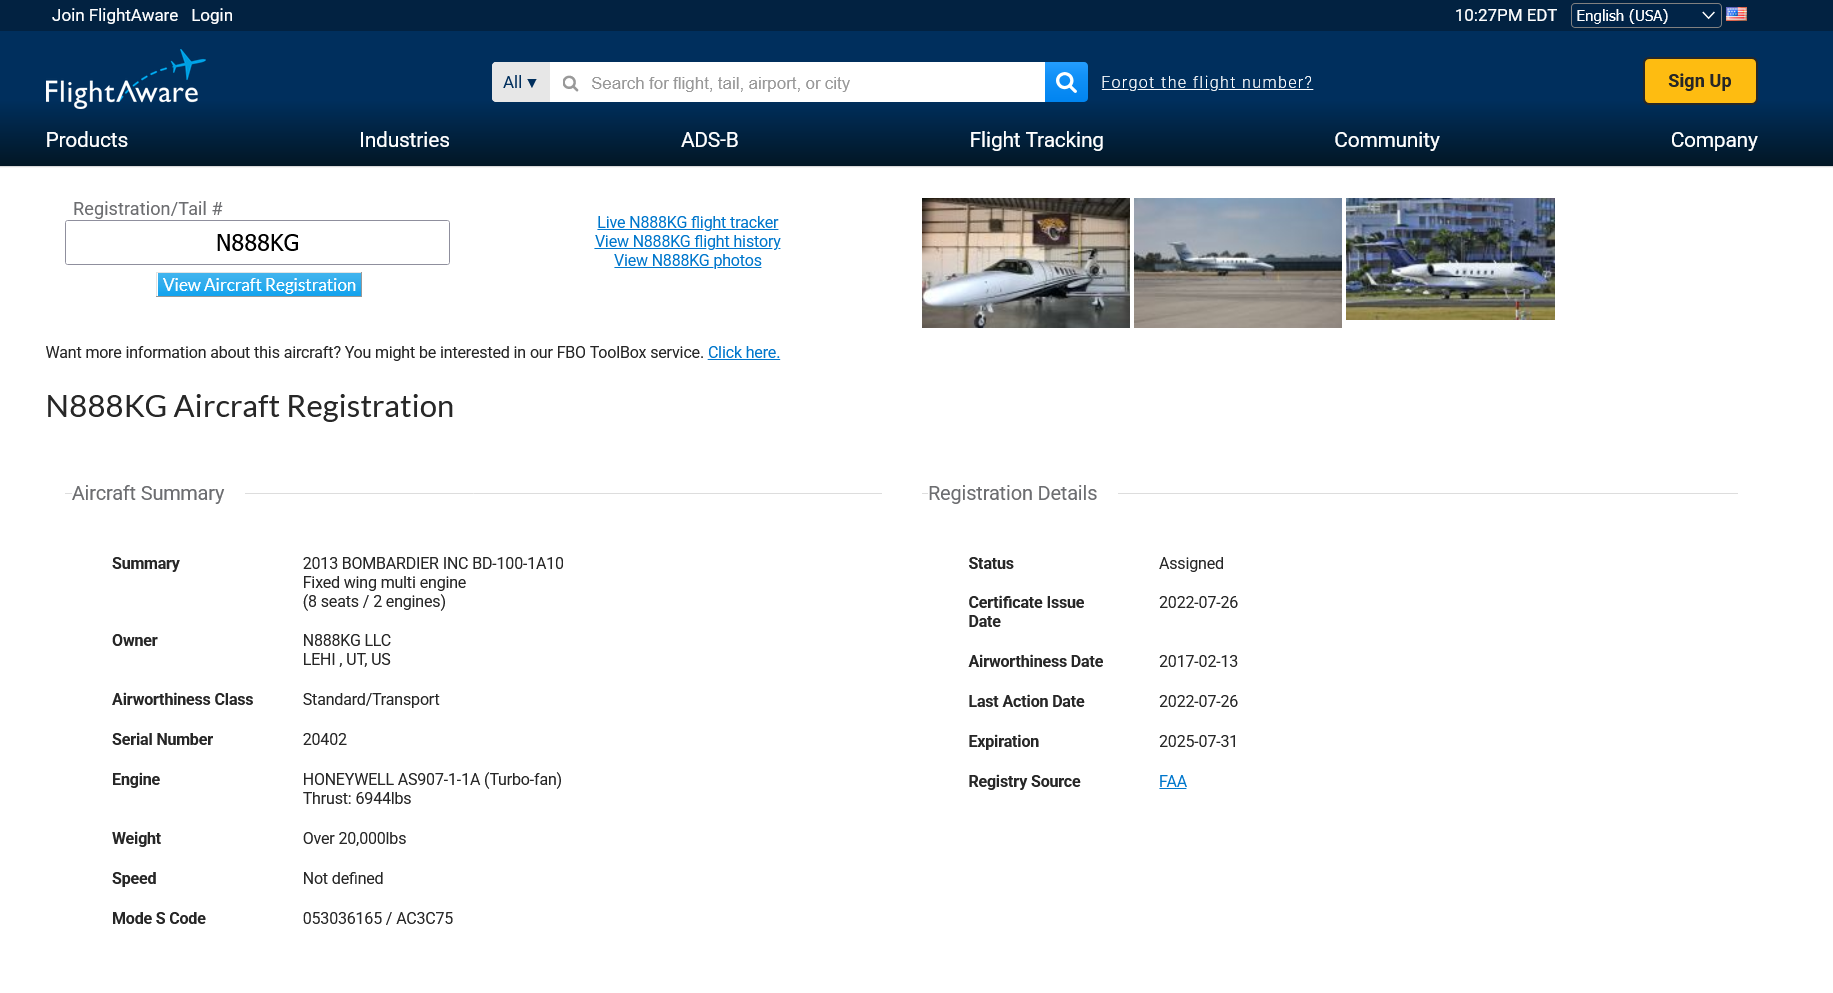Click the Speed value Not defined
1833x993 pixels.
click(343, 878)
